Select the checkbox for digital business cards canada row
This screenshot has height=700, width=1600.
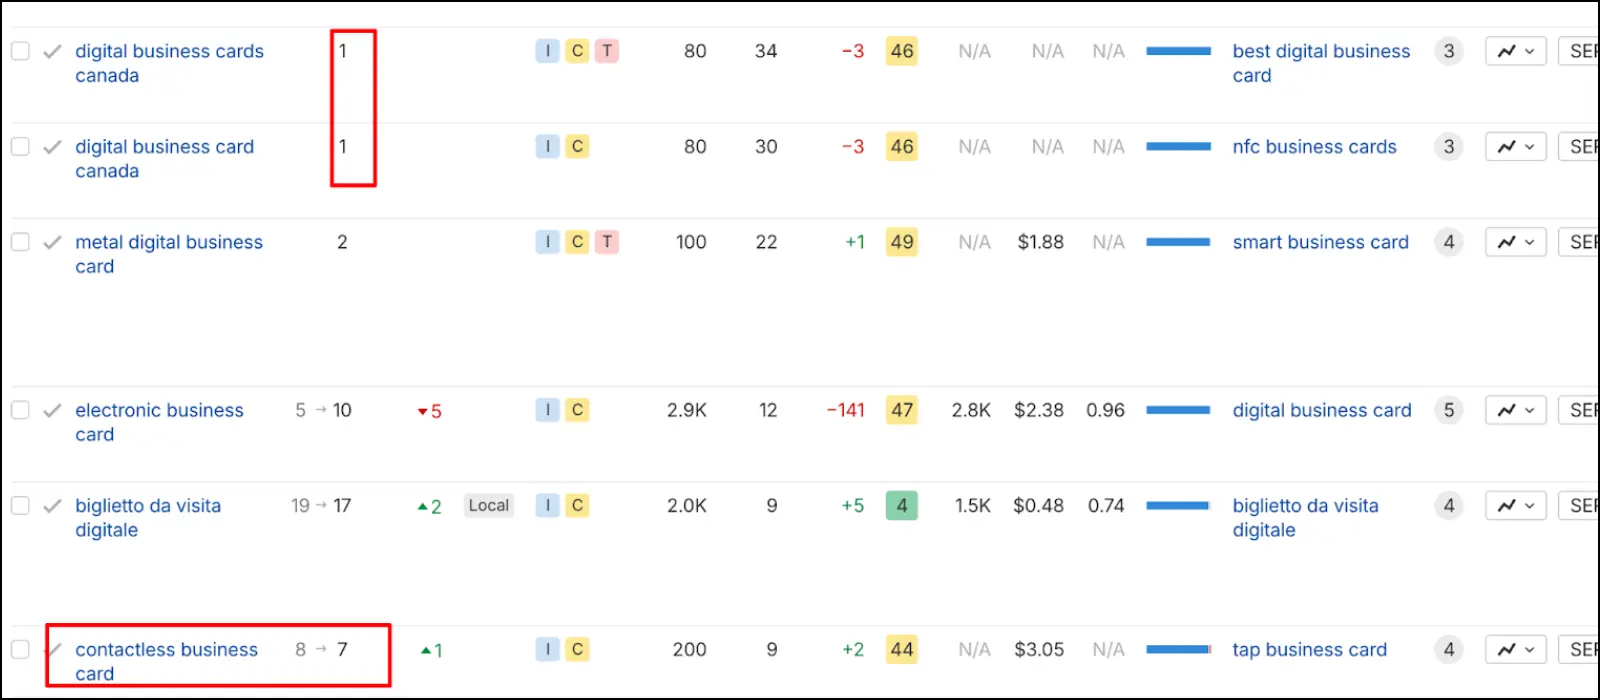(20, 50)
